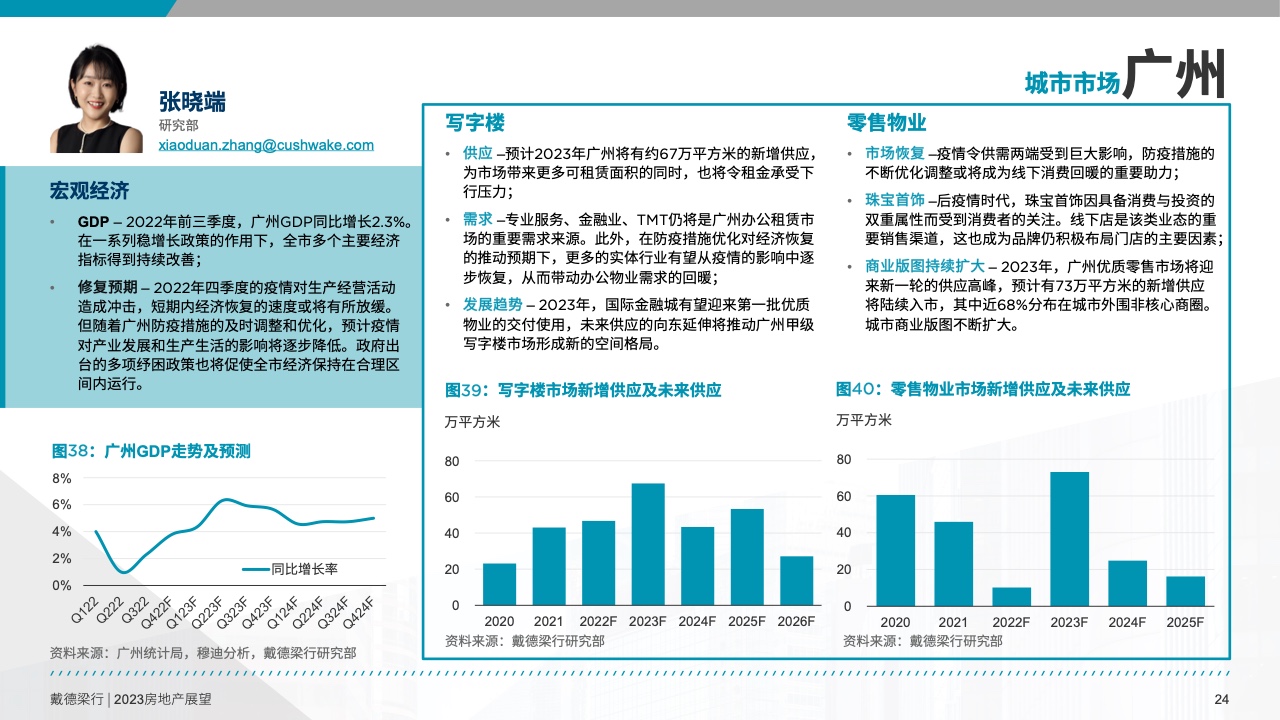The image size is (1280, 720).
Task: Select the 研究部 department label
Action: pos(179,126)
